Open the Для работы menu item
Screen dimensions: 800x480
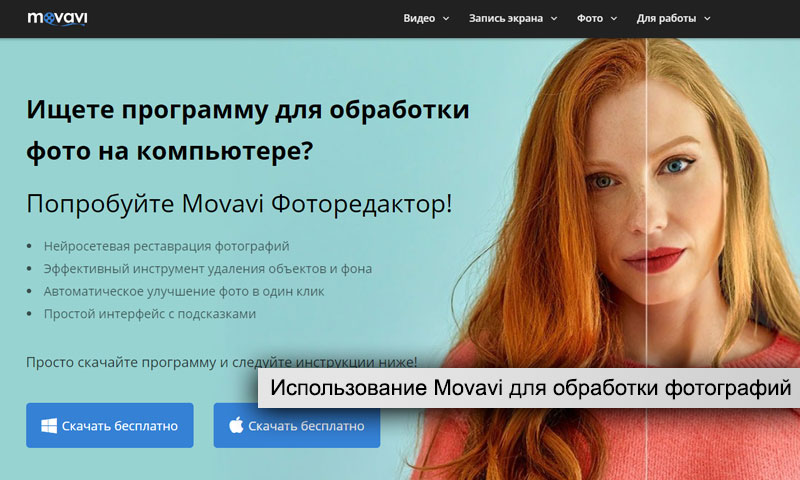(x=666, y=18)
